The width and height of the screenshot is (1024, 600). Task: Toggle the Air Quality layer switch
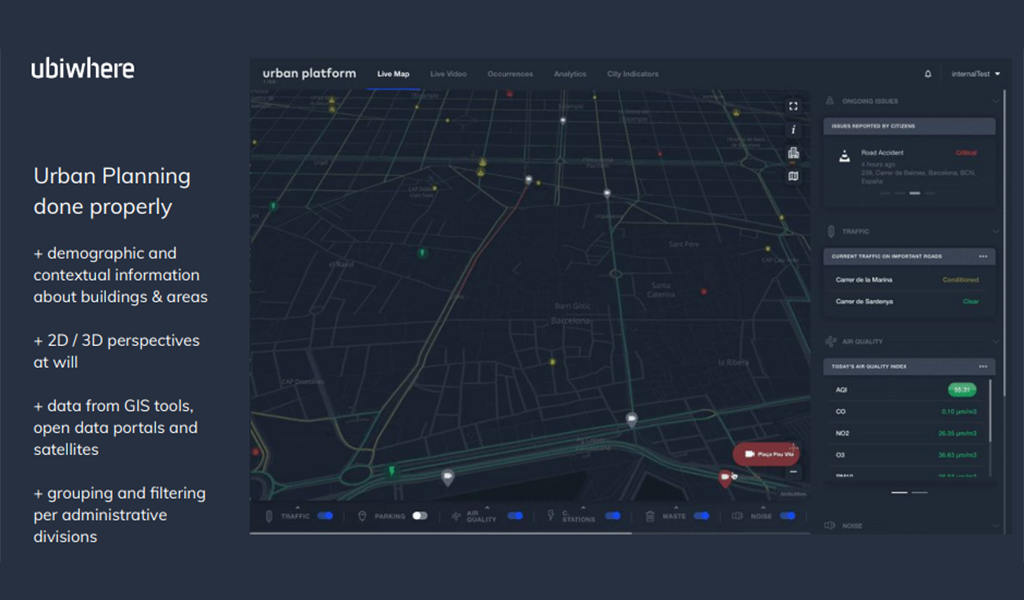515,516
